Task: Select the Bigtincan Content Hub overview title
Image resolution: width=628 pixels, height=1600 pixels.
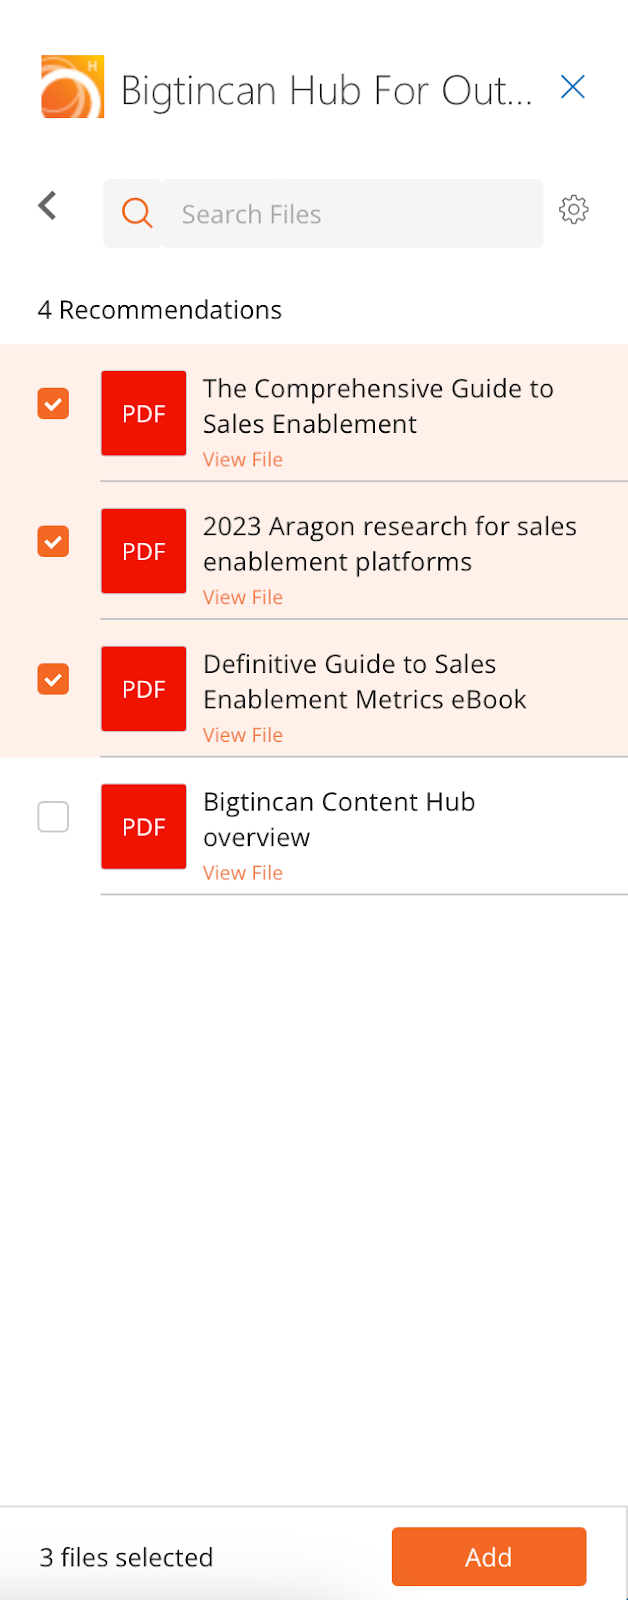Action: [338, 819]
